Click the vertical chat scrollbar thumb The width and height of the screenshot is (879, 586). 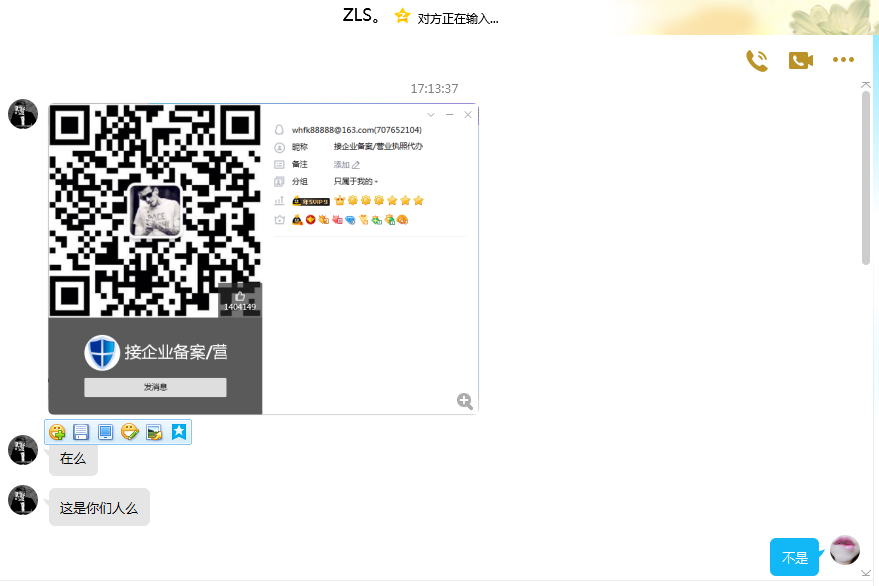pyautogui.click(x=866, y=178)
